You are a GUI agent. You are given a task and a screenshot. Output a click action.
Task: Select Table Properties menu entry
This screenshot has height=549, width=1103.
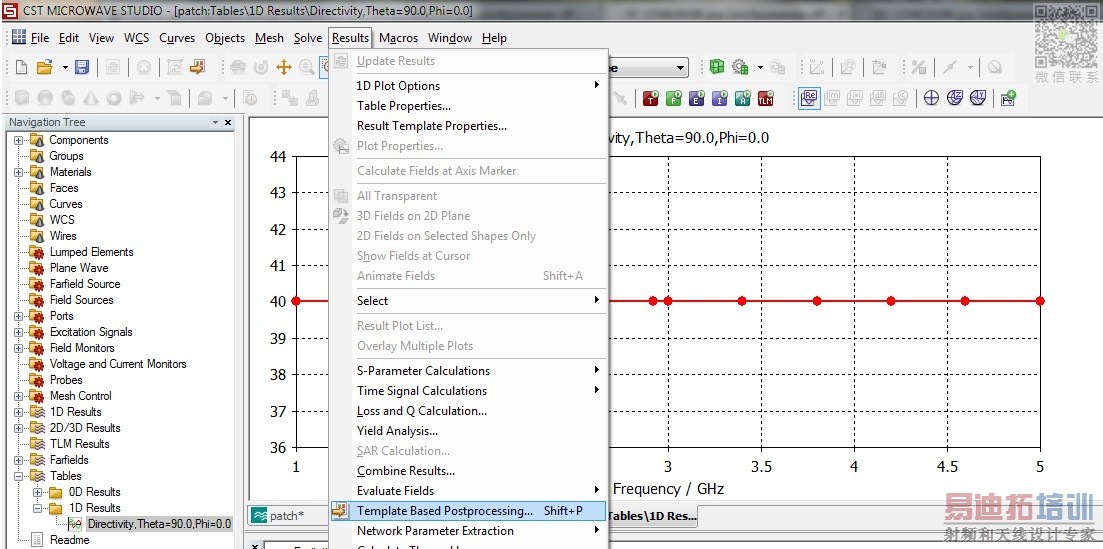click(468, 106)
